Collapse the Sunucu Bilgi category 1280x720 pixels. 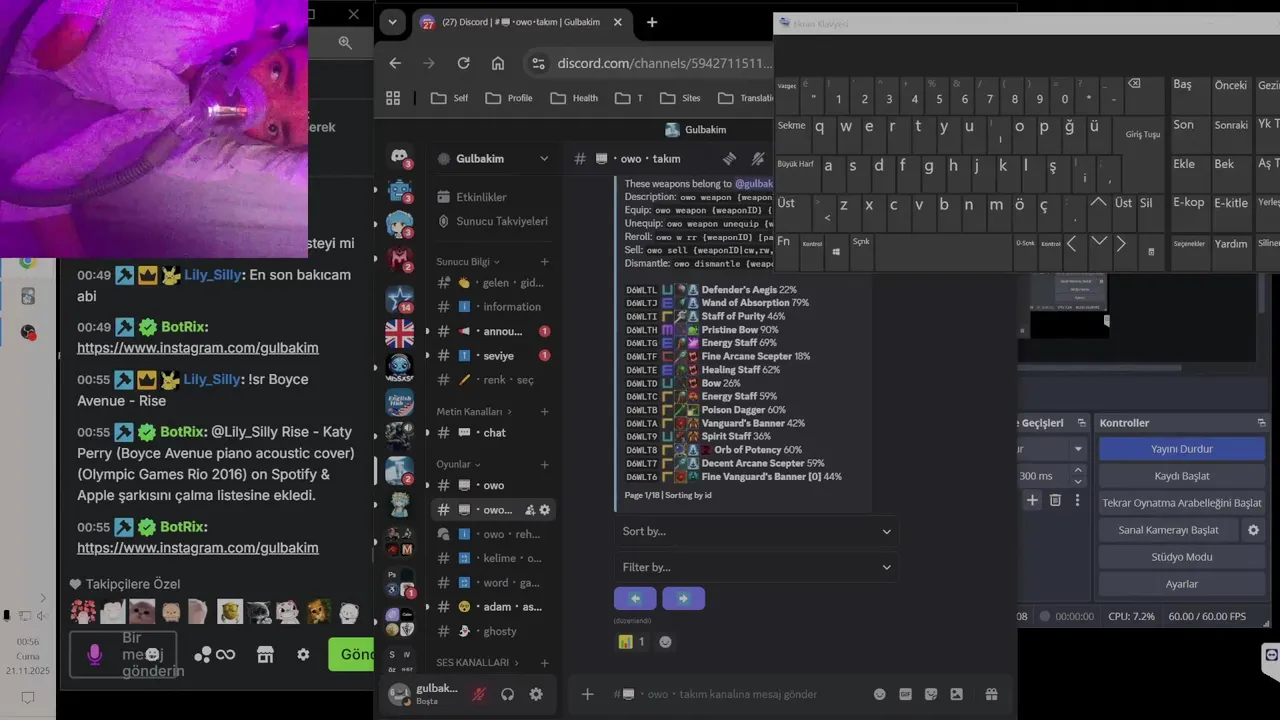tap(469, 262)
